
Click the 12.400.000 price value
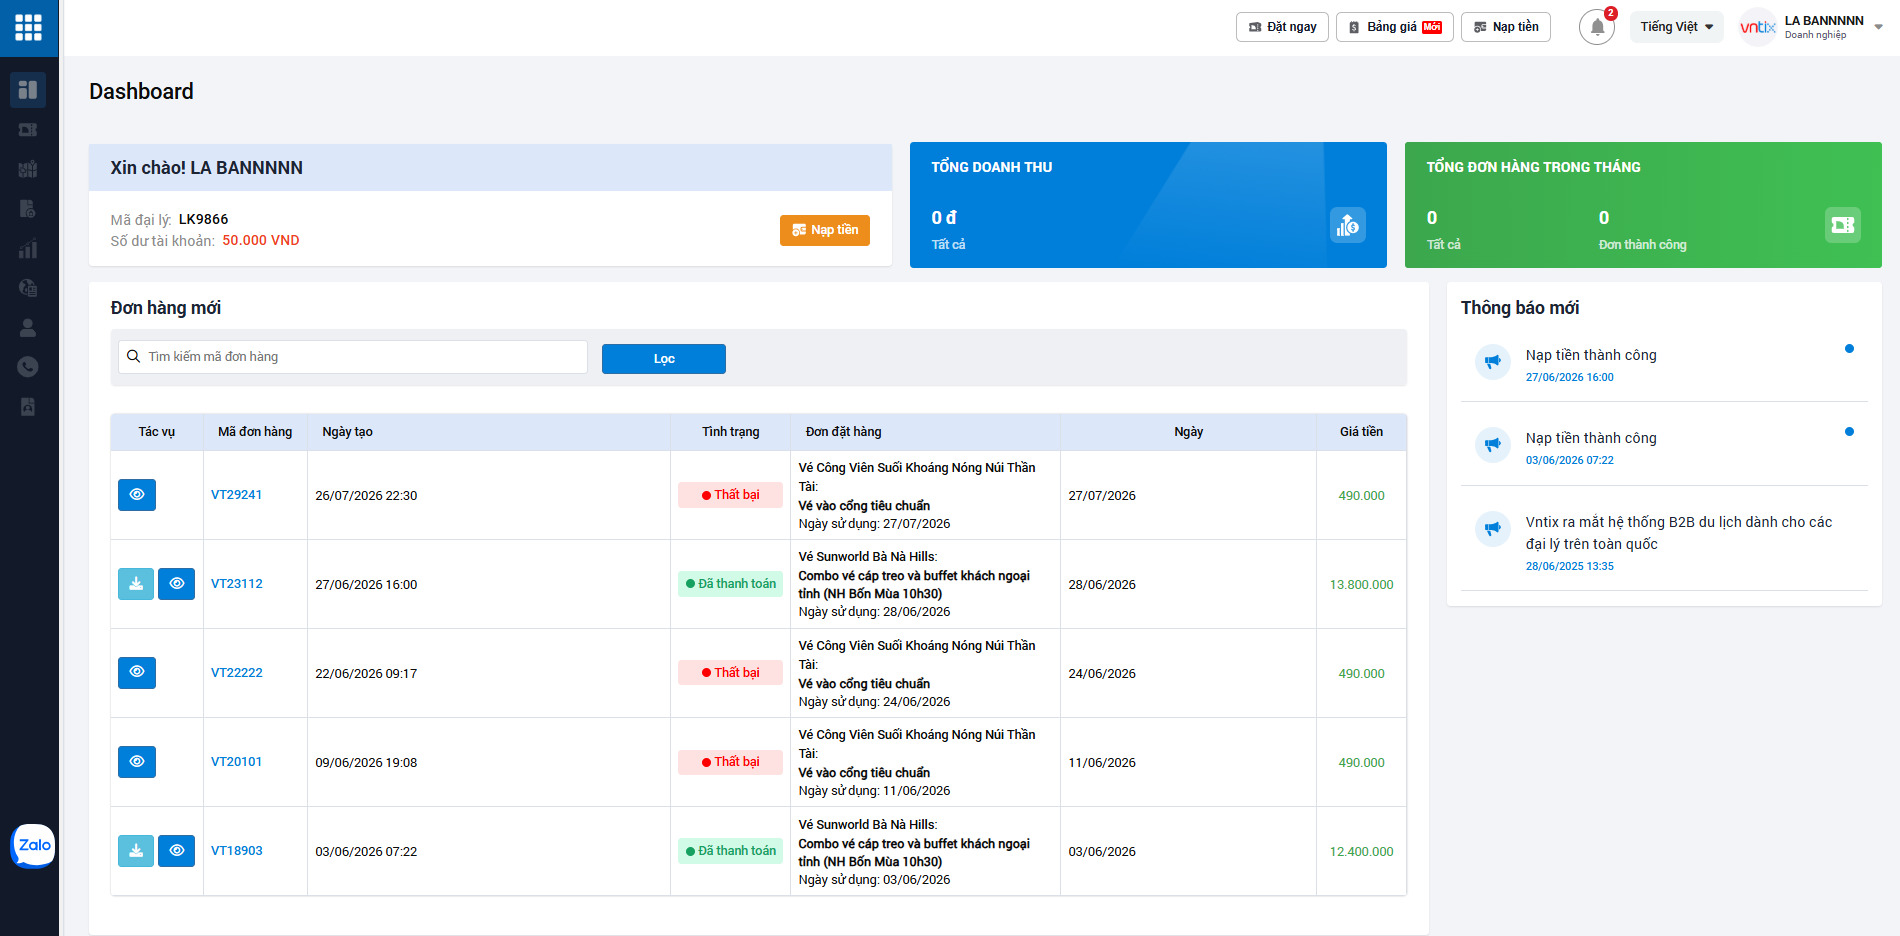coord(1361,852)
